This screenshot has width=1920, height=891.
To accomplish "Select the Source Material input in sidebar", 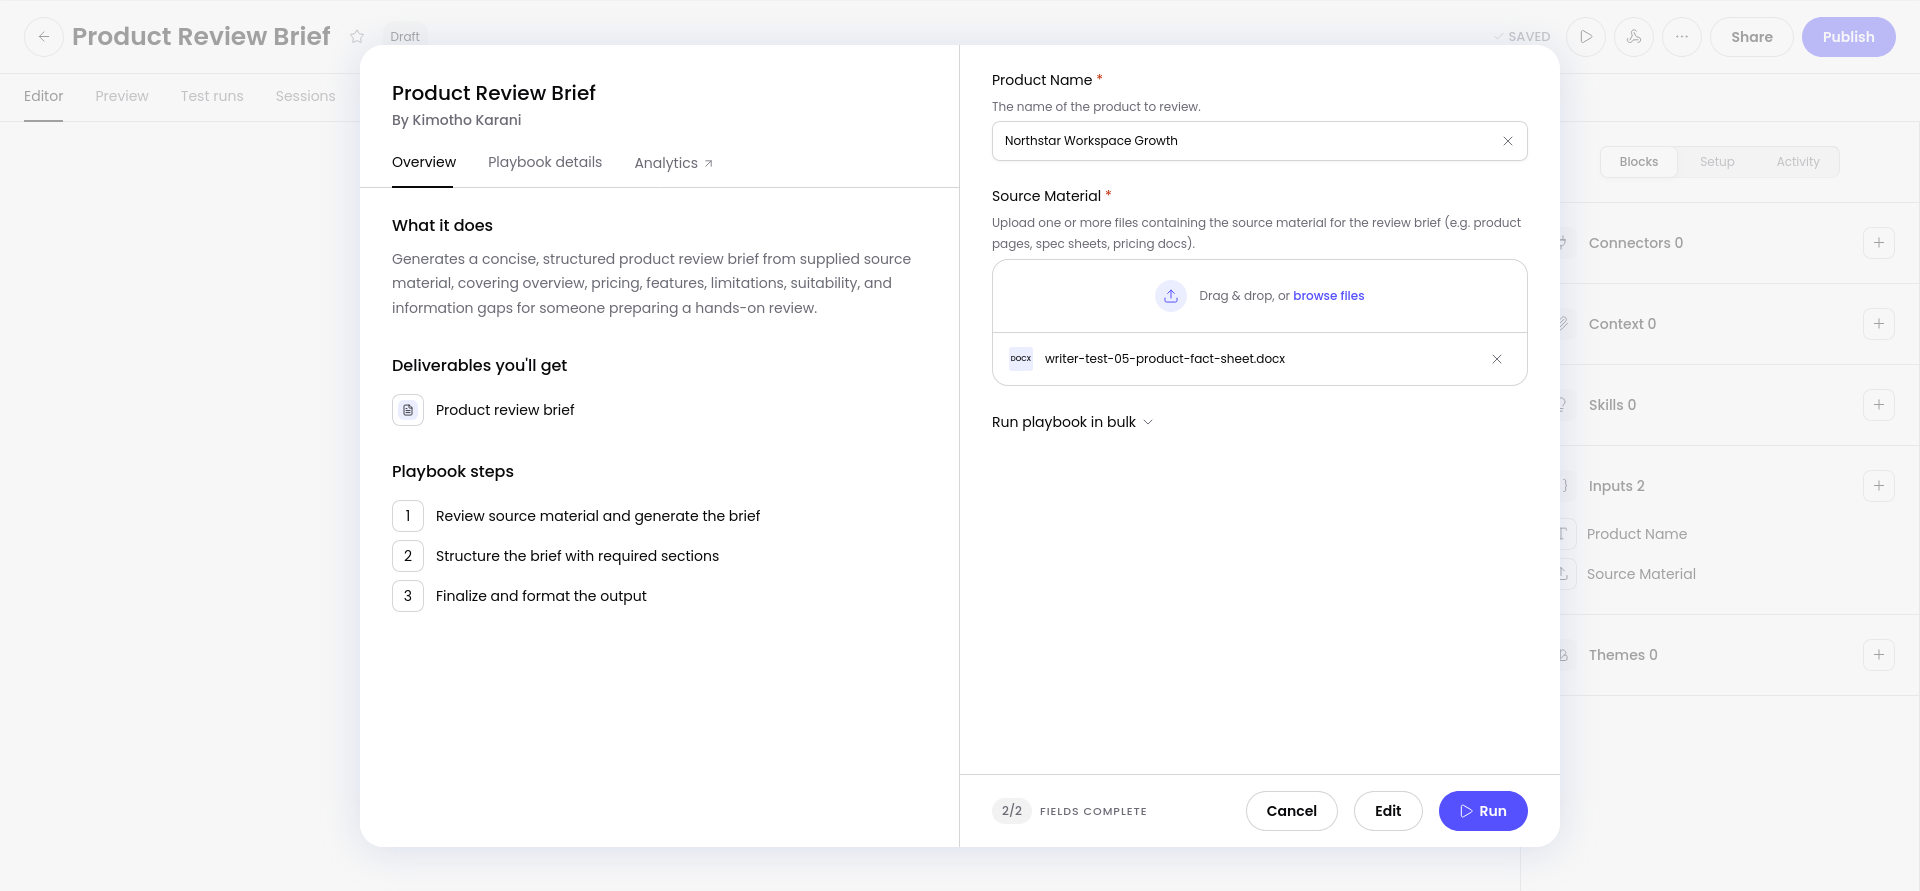I will tap(1641, 574).
